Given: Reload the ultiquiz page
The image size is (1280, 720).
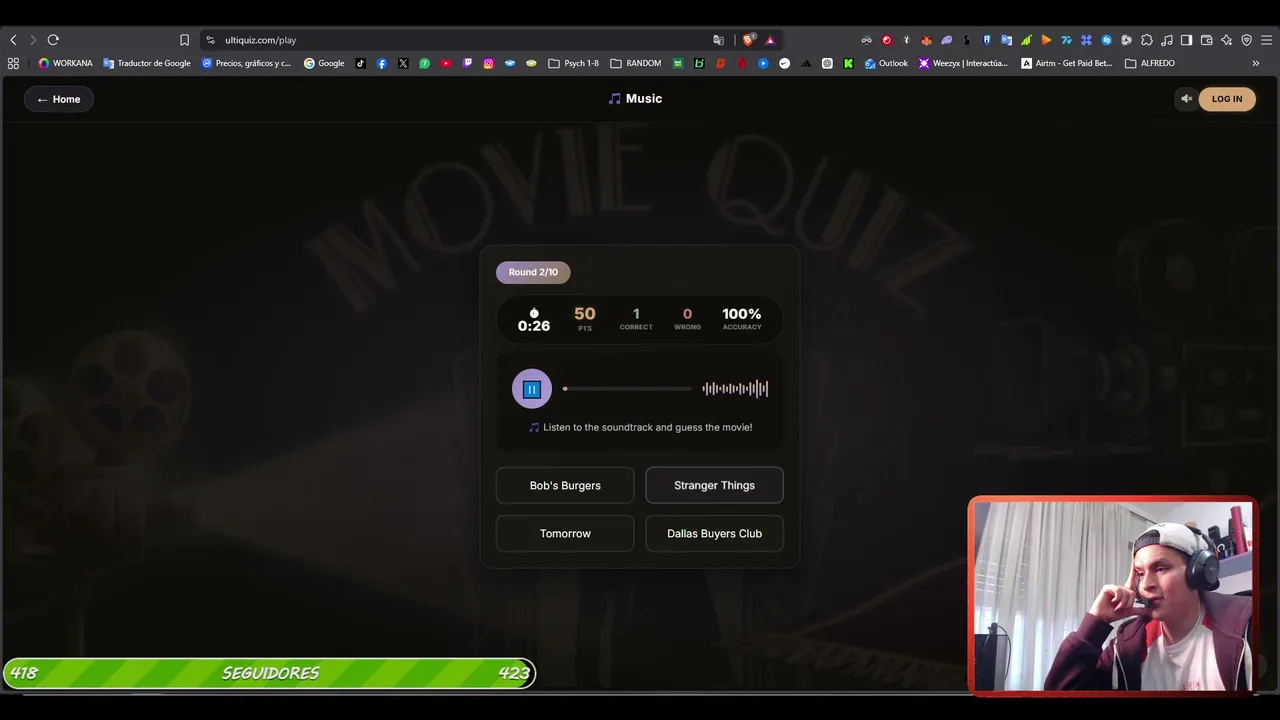Looking at the screenshot, I should pyautogui.click(x=53, y=40).
